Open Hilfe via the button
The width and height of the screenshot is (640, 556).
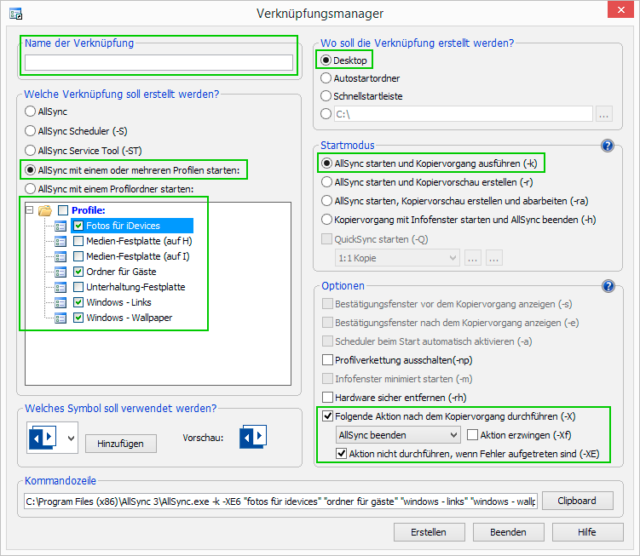[x=587, y=532]
